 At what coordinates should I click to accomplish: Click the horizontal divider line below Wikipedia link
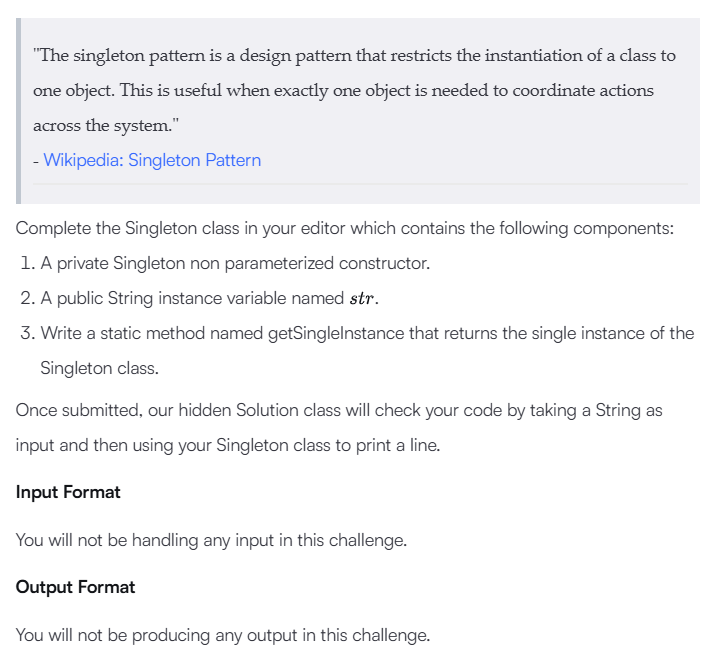coord(360,184)
